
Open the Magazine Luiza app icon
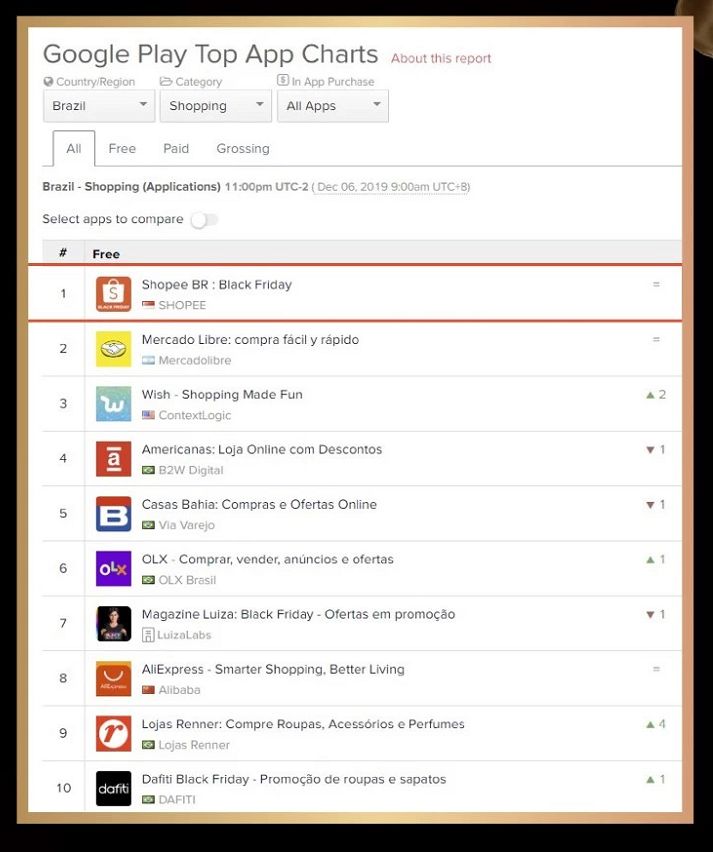point(114,624)
